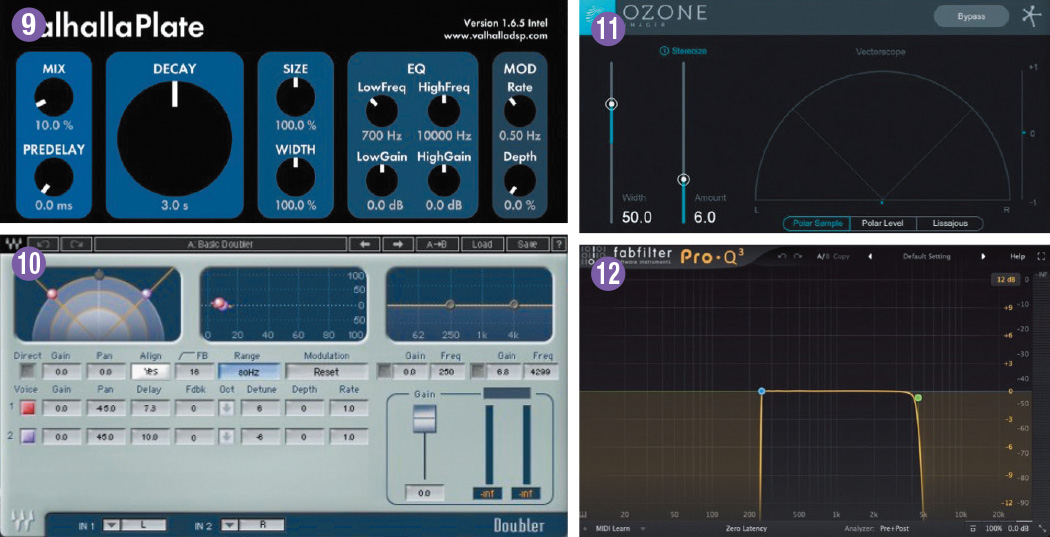Viewport: 1050px width, 537px height.
Task: Click A/B switch in Pro-Q 3
Action: pyautogui.click(x=822, y=256)
